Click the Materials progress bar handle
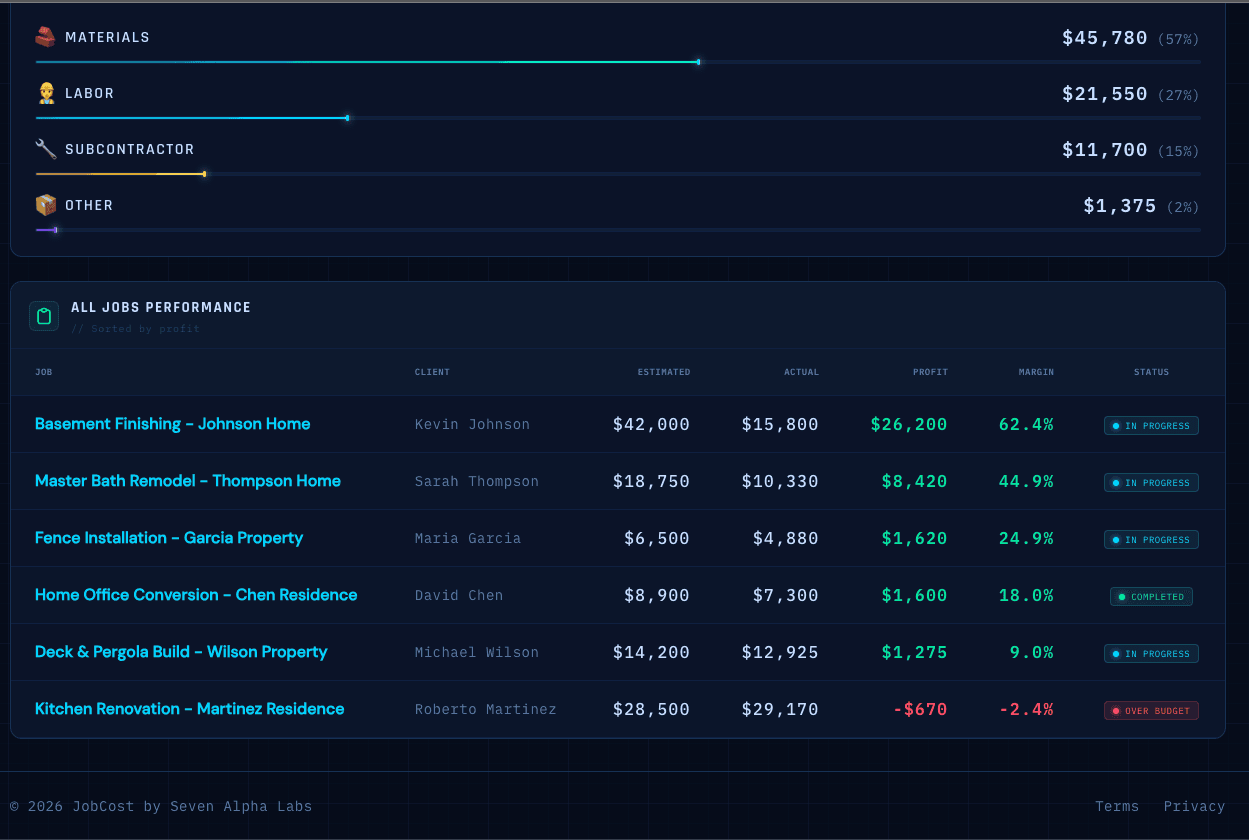 coord(697,61)
